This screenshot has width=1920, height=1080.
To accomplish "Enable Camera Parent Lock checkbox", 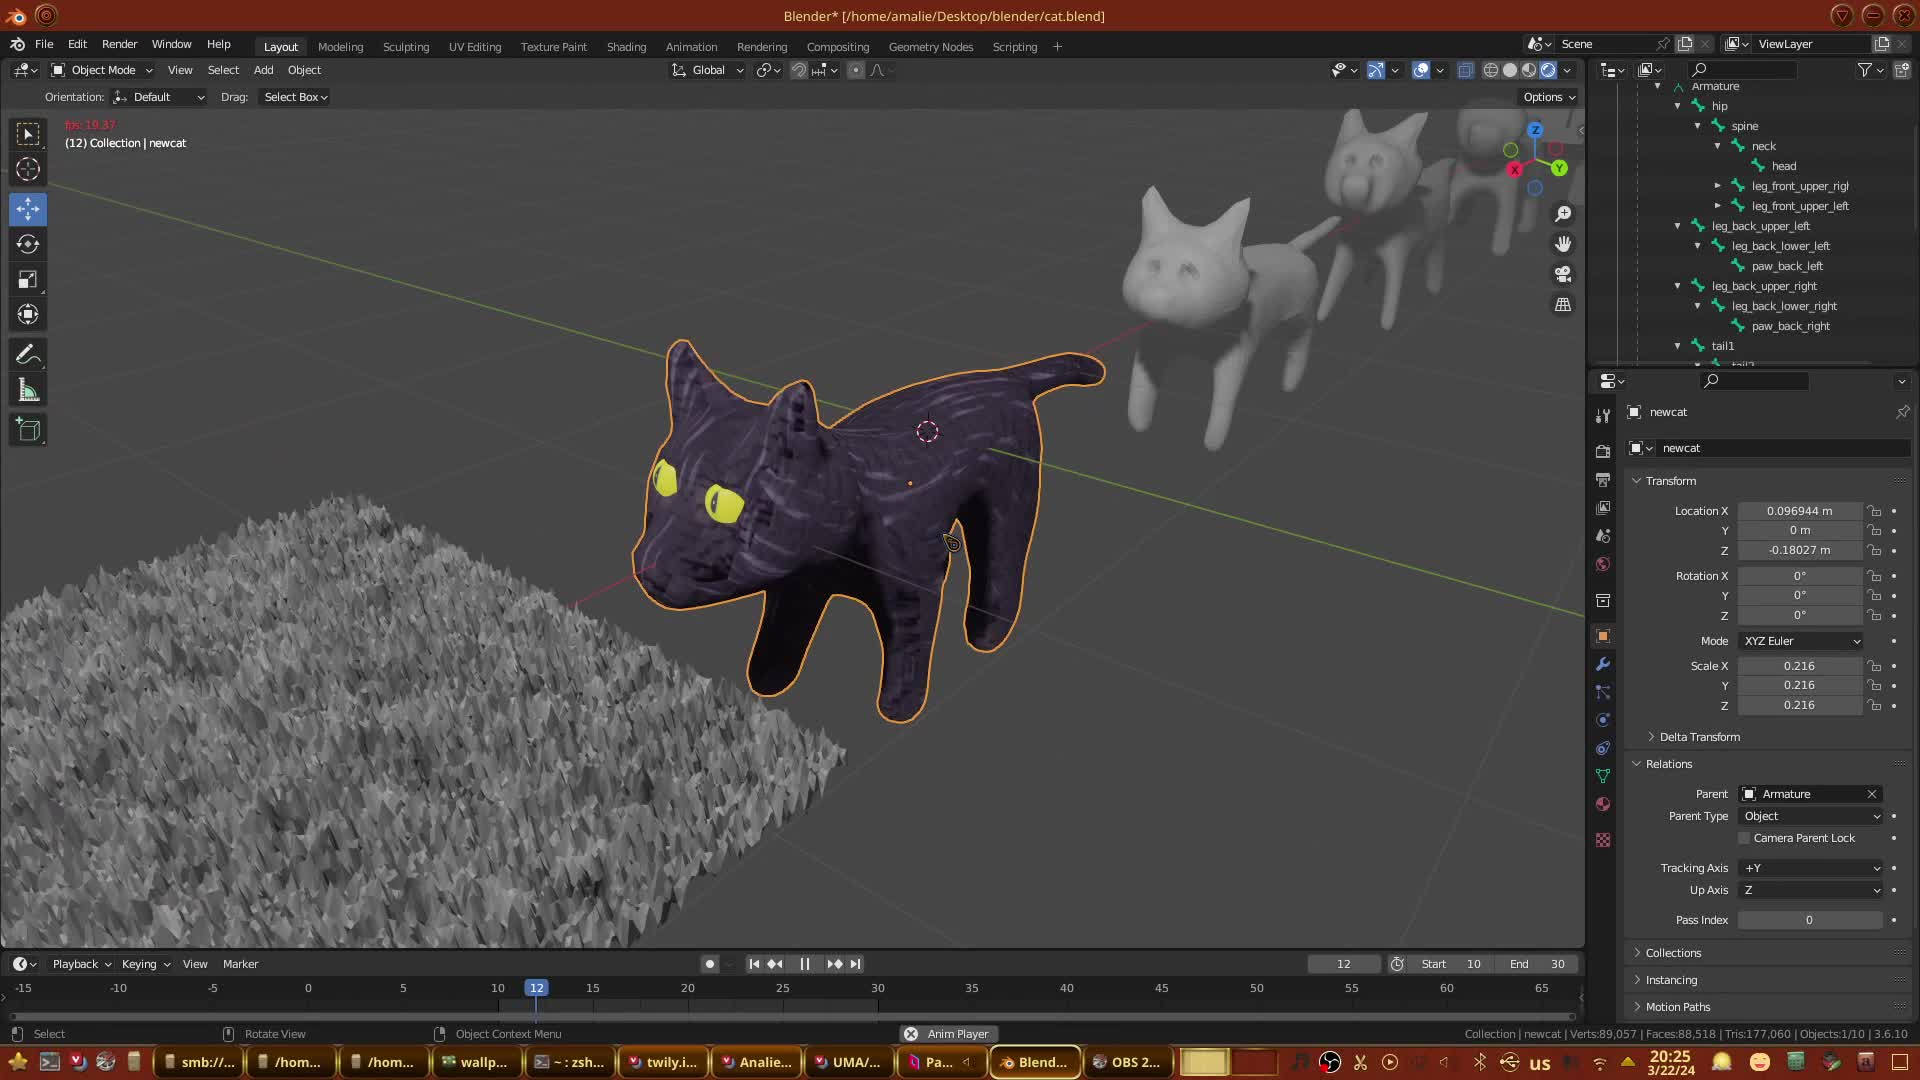I will click(x=1744, y=838).
